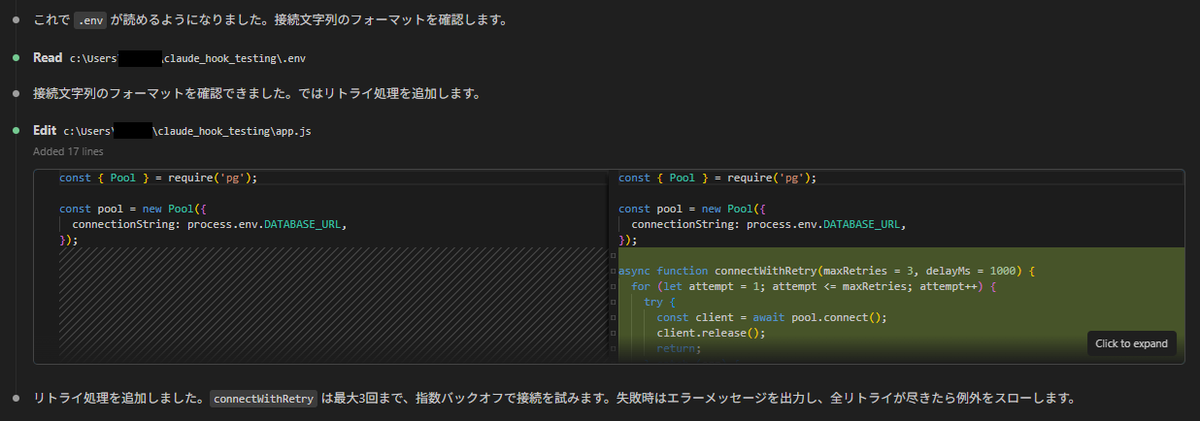
Task: Click the 'async function connectWithRetry' code line
Action: [826, 271]
